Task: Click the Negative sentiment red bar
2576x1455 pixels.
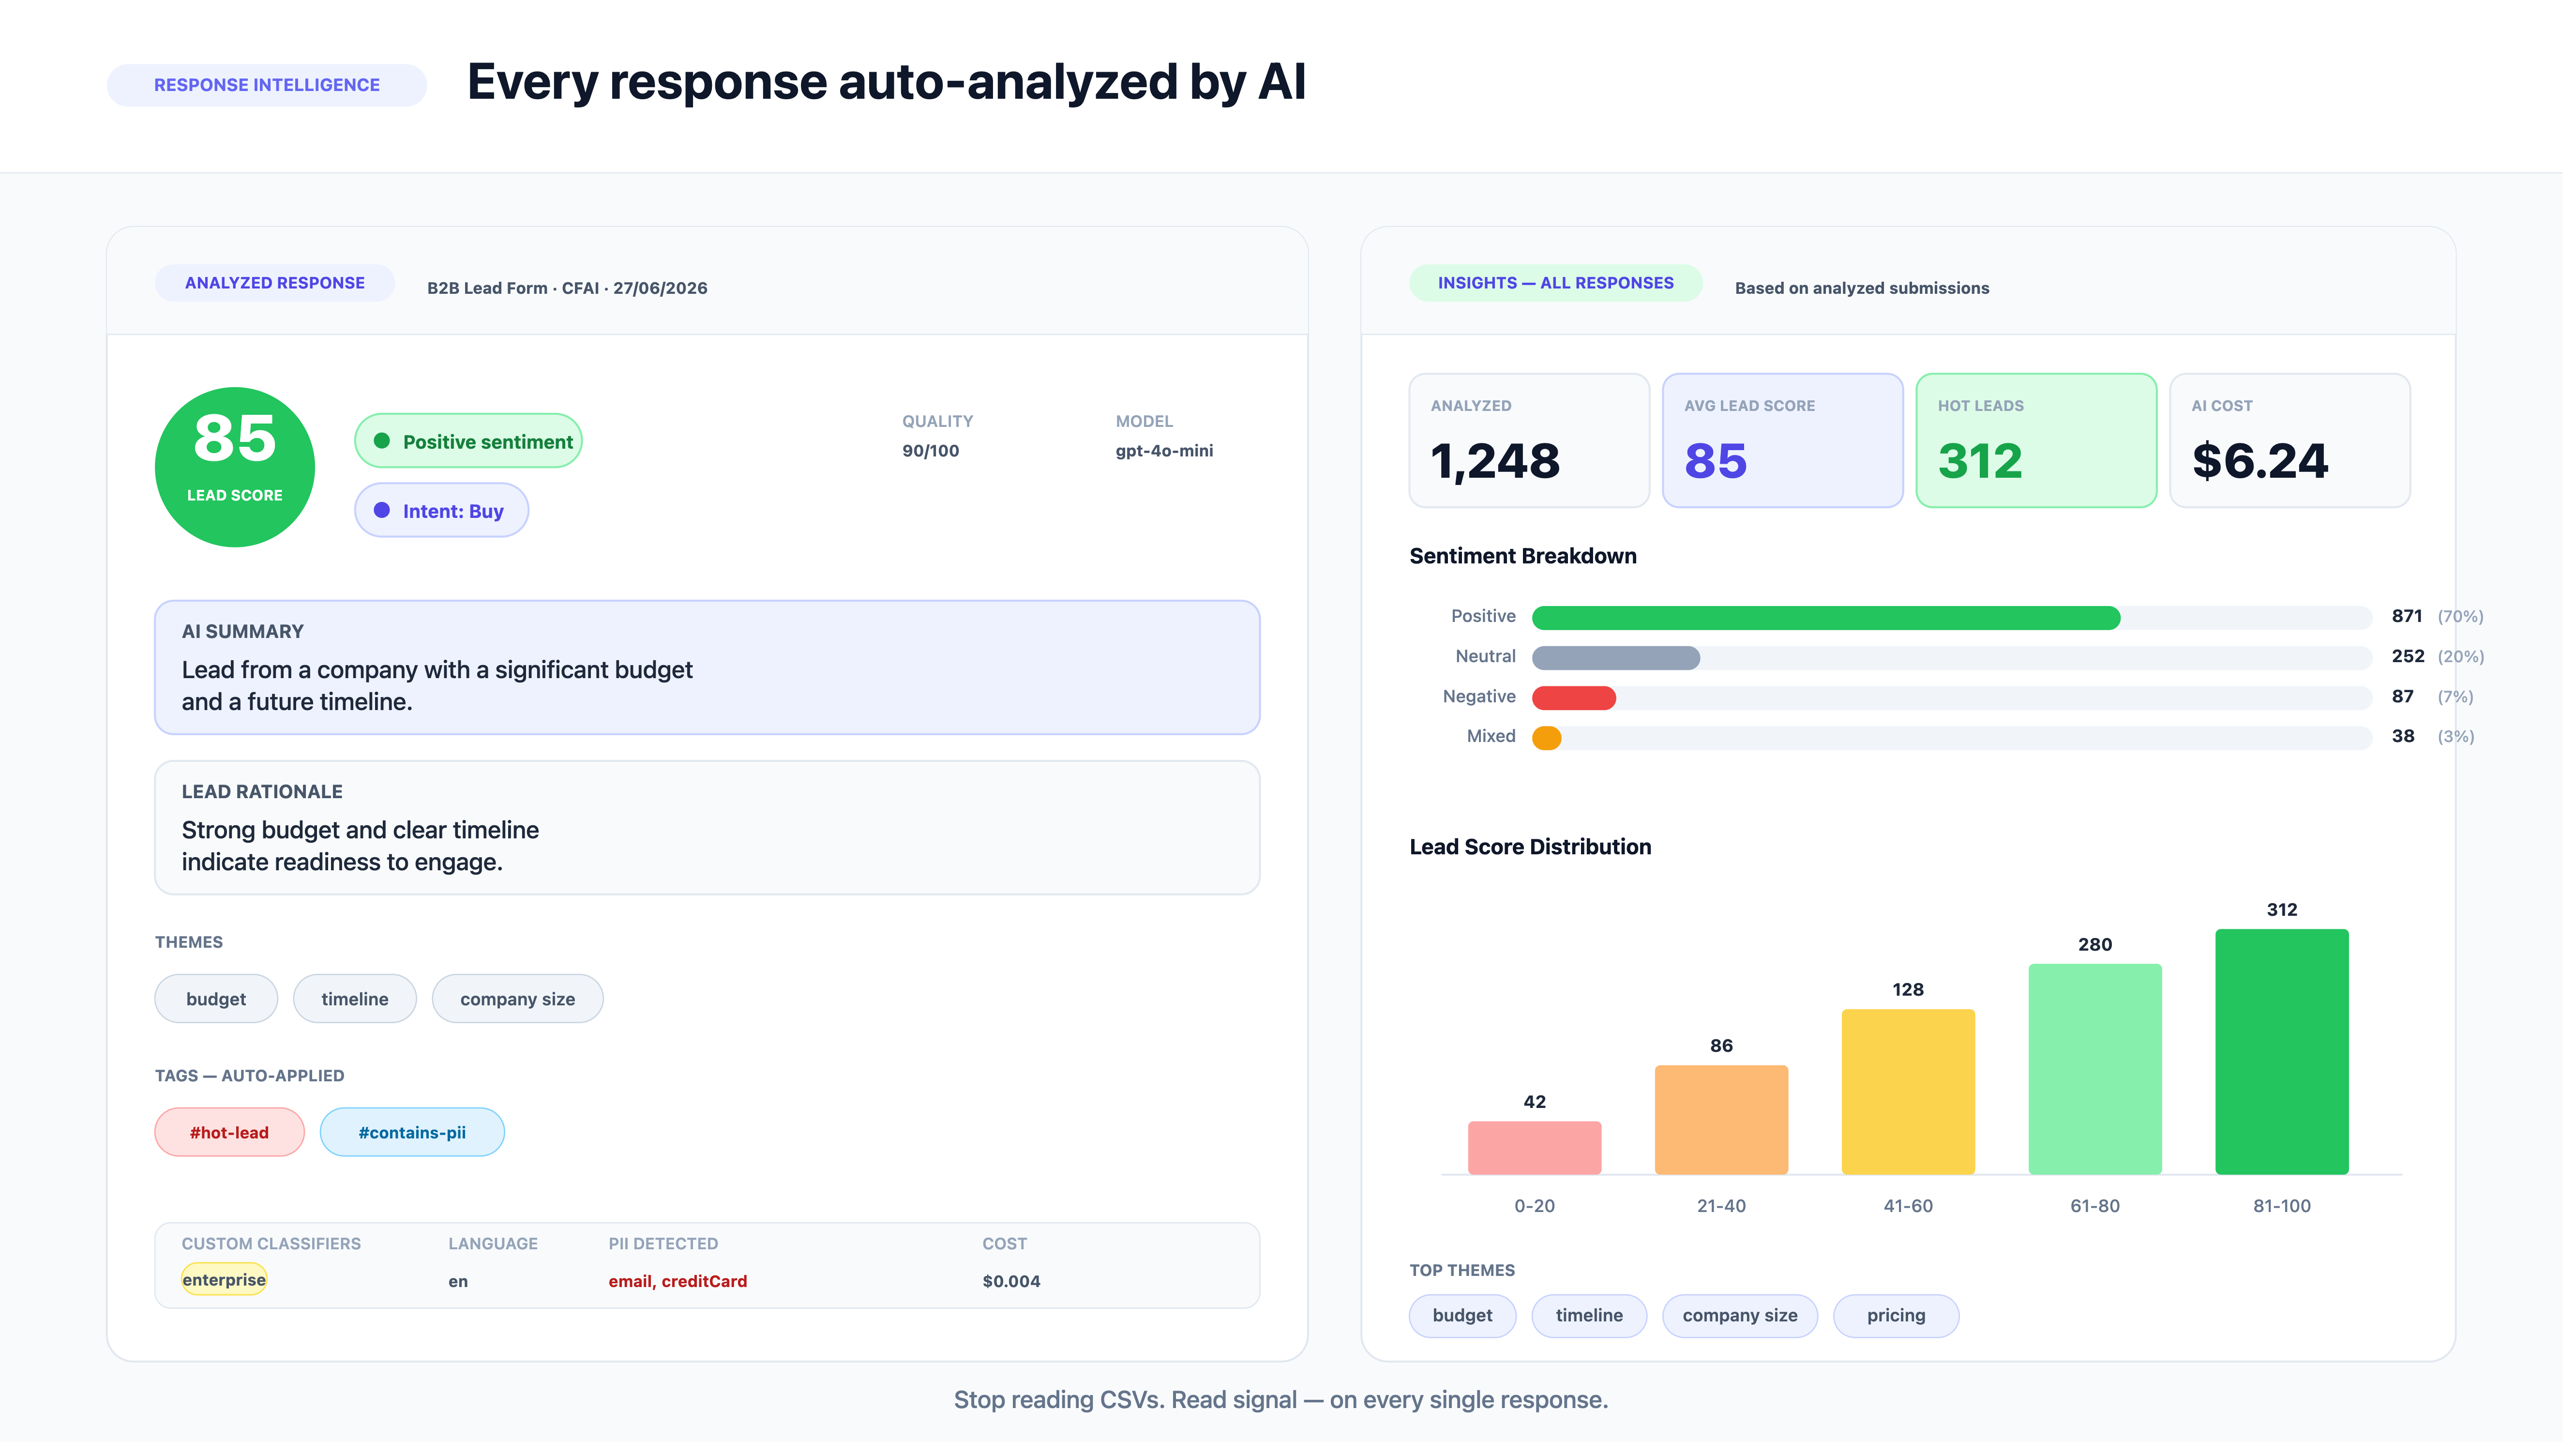Action: [x=1582, y=701]
